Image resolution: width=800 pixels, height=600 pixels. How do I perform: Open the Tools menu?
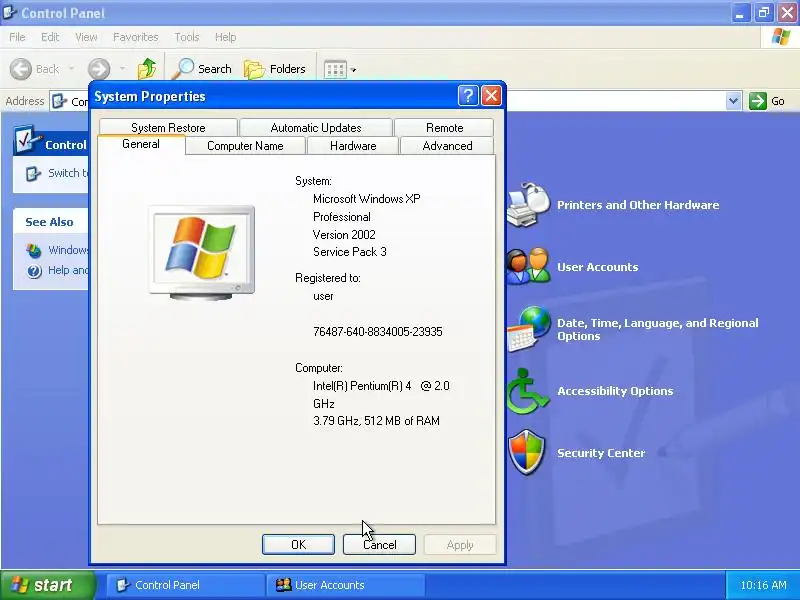[187, 37]
